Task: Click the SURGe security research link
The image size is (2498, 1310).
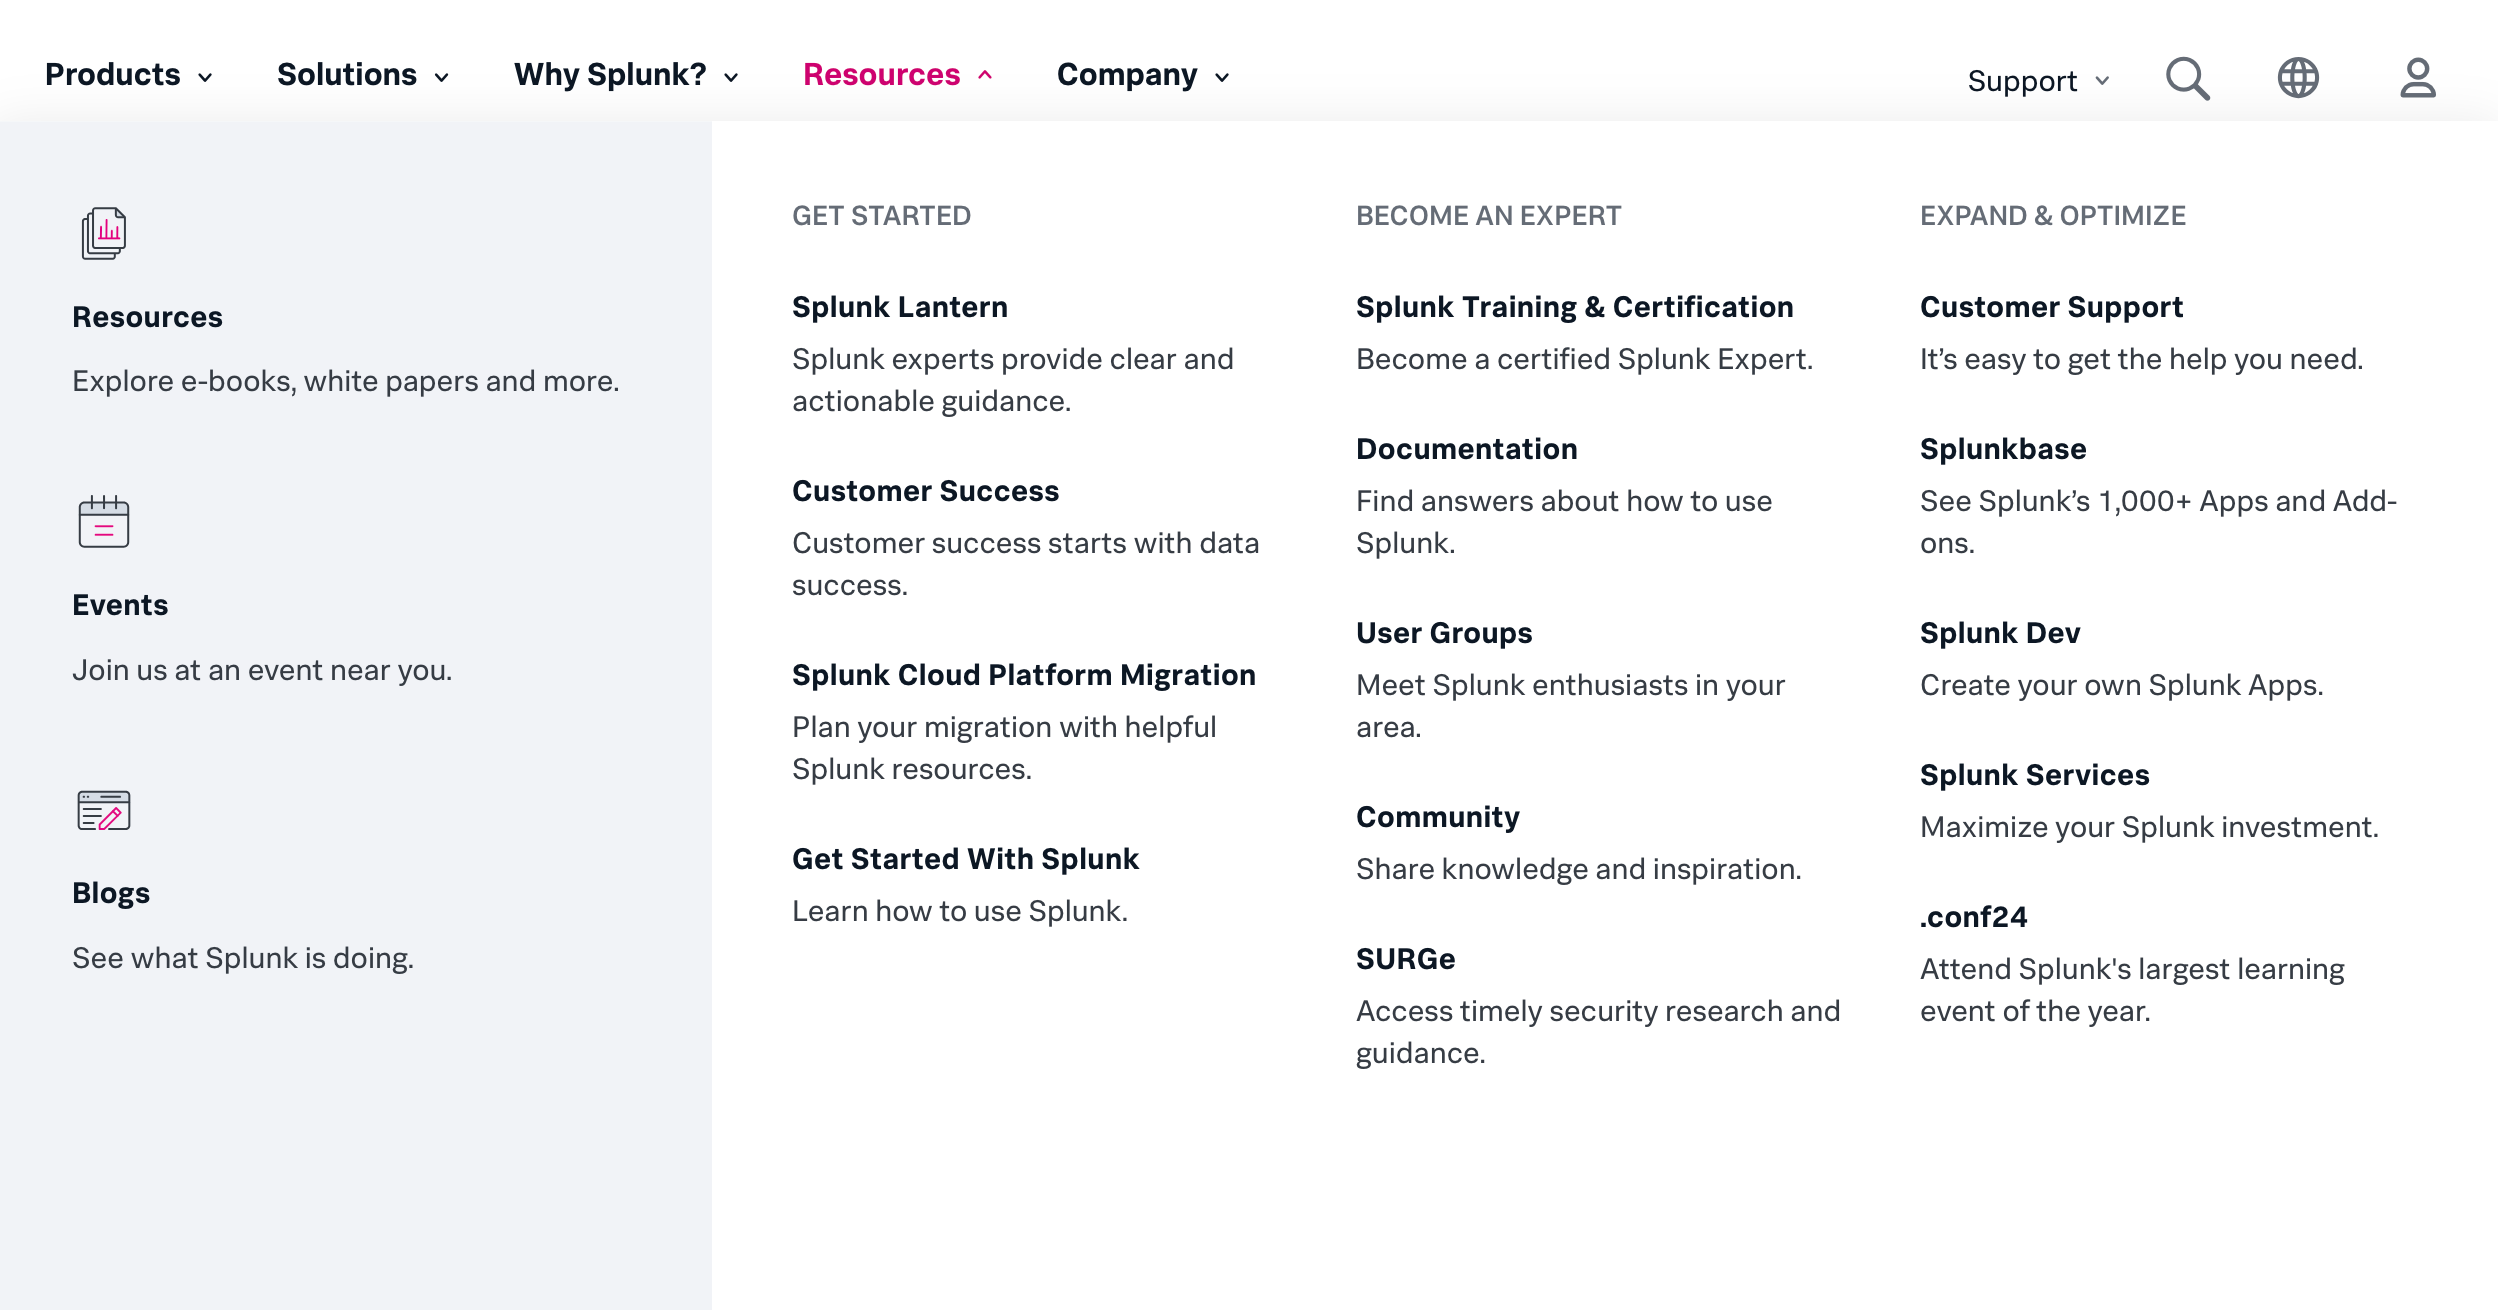Action: [x=1405, y=959]
